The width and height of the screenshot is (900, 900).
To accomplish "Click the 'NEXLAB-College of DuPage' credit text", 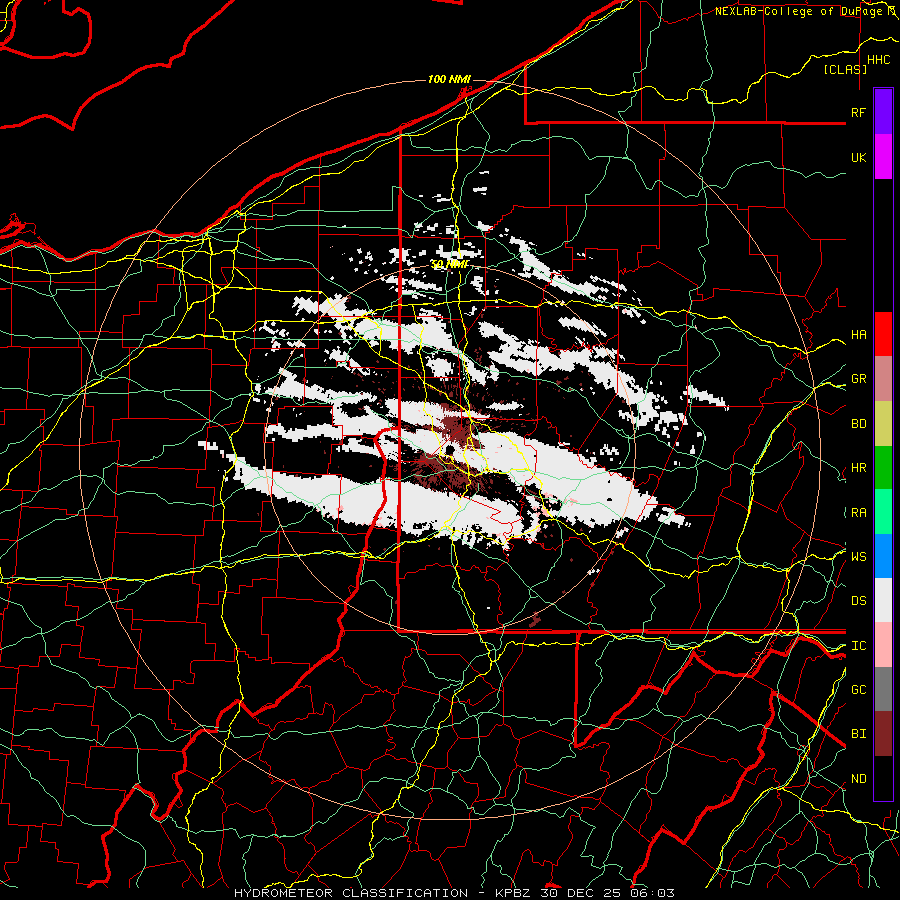I will 800,11.
